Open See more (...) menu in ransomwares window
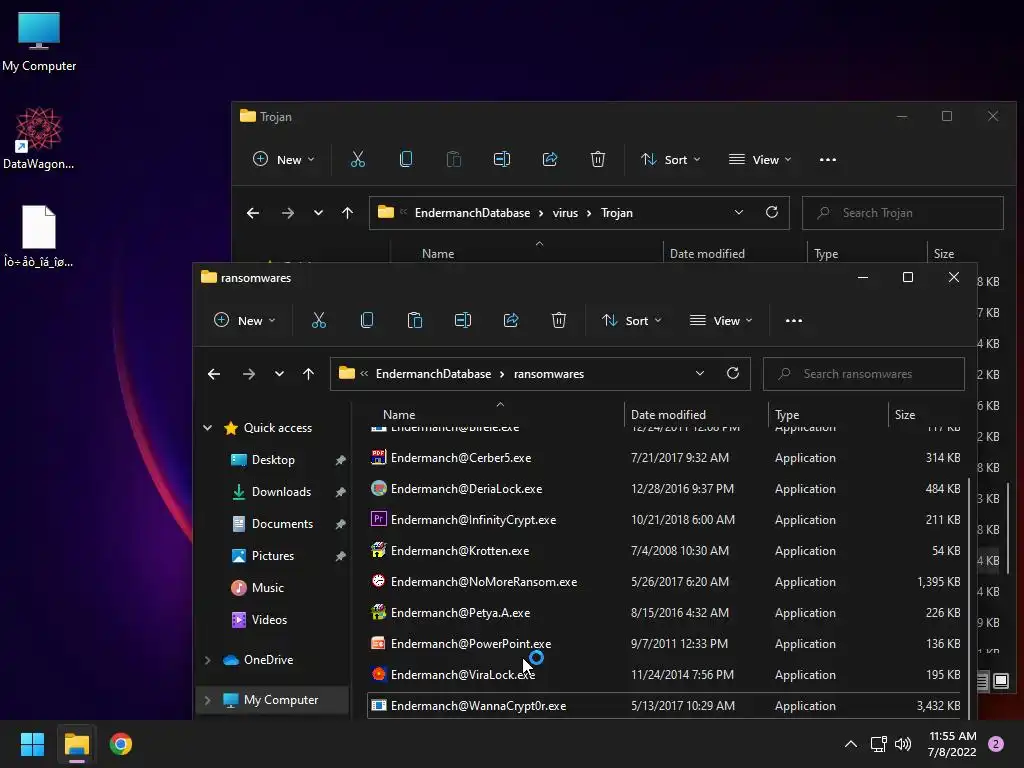Screen dimensions: 1024x768 793,321
